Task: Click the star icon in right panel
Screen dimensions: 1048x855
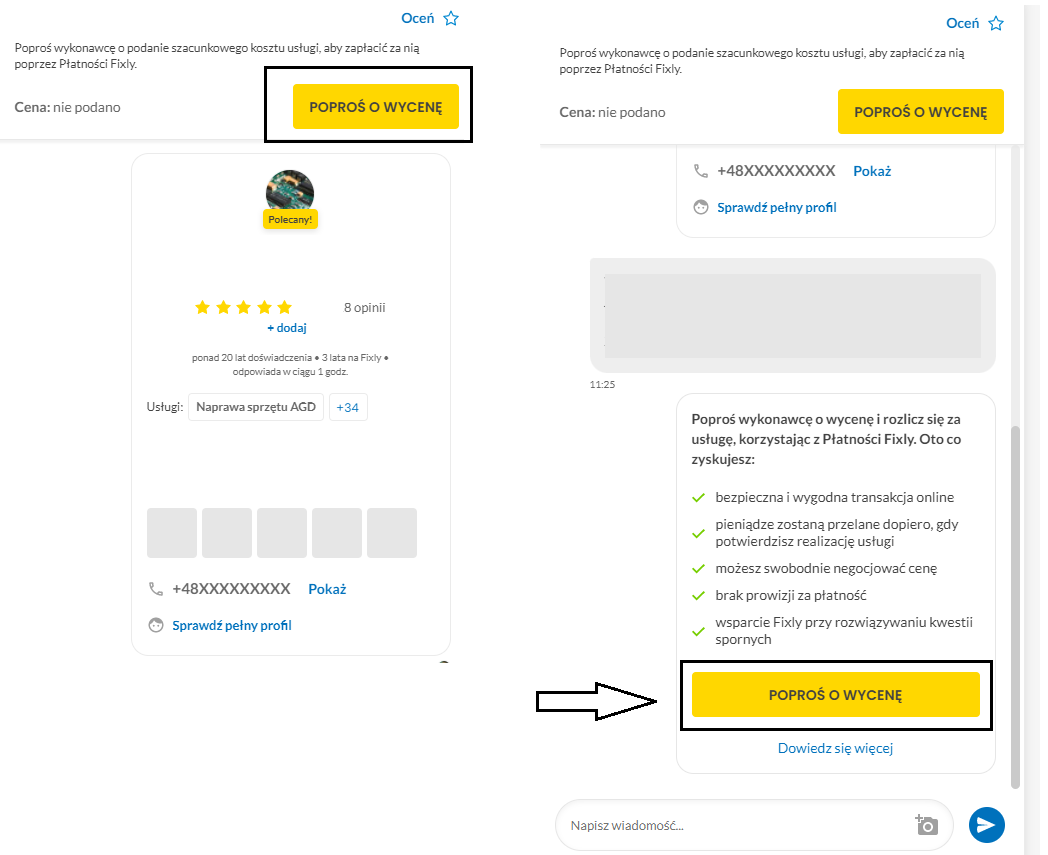Action: 996,23
